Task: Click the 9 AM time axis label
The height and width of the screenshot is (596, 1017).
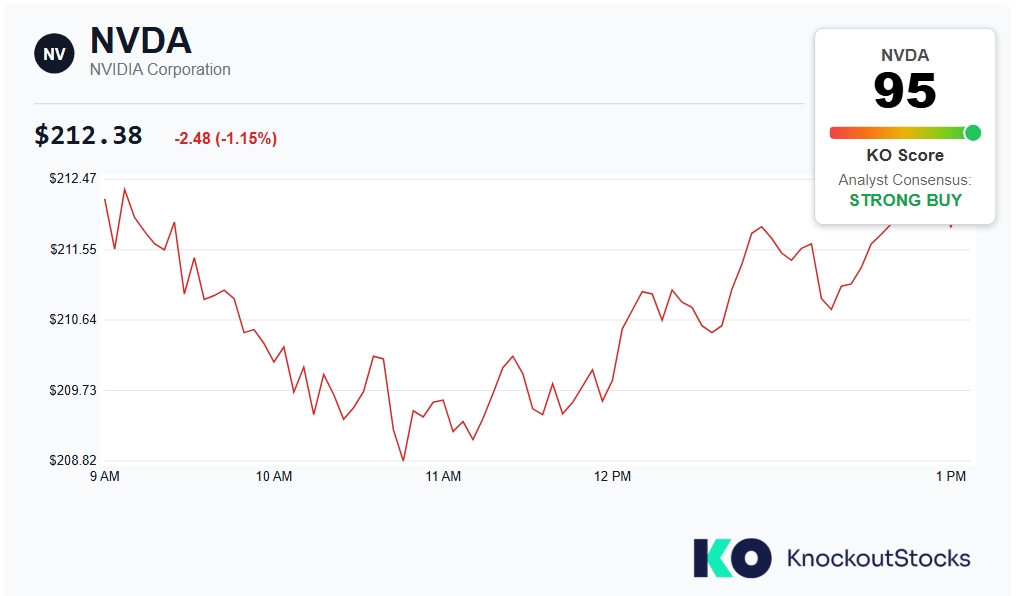Action: coord(105,476)
